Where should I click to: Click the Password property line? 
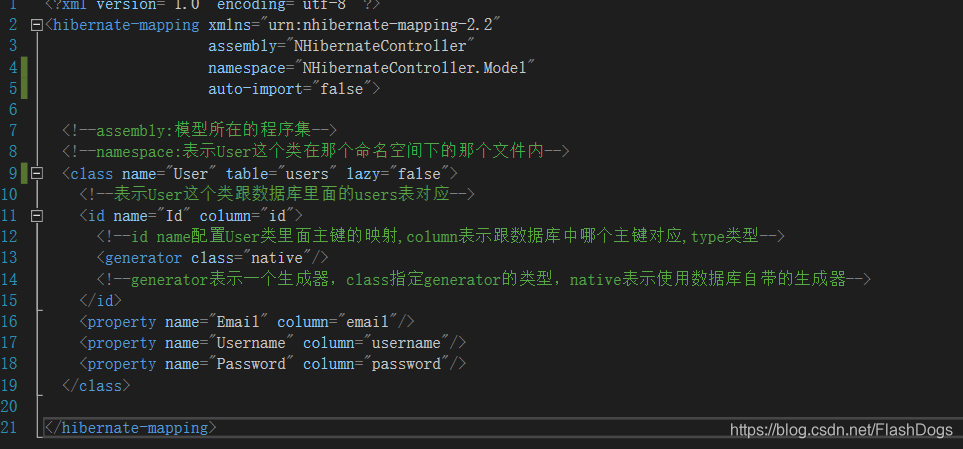[x=273, y=364]
